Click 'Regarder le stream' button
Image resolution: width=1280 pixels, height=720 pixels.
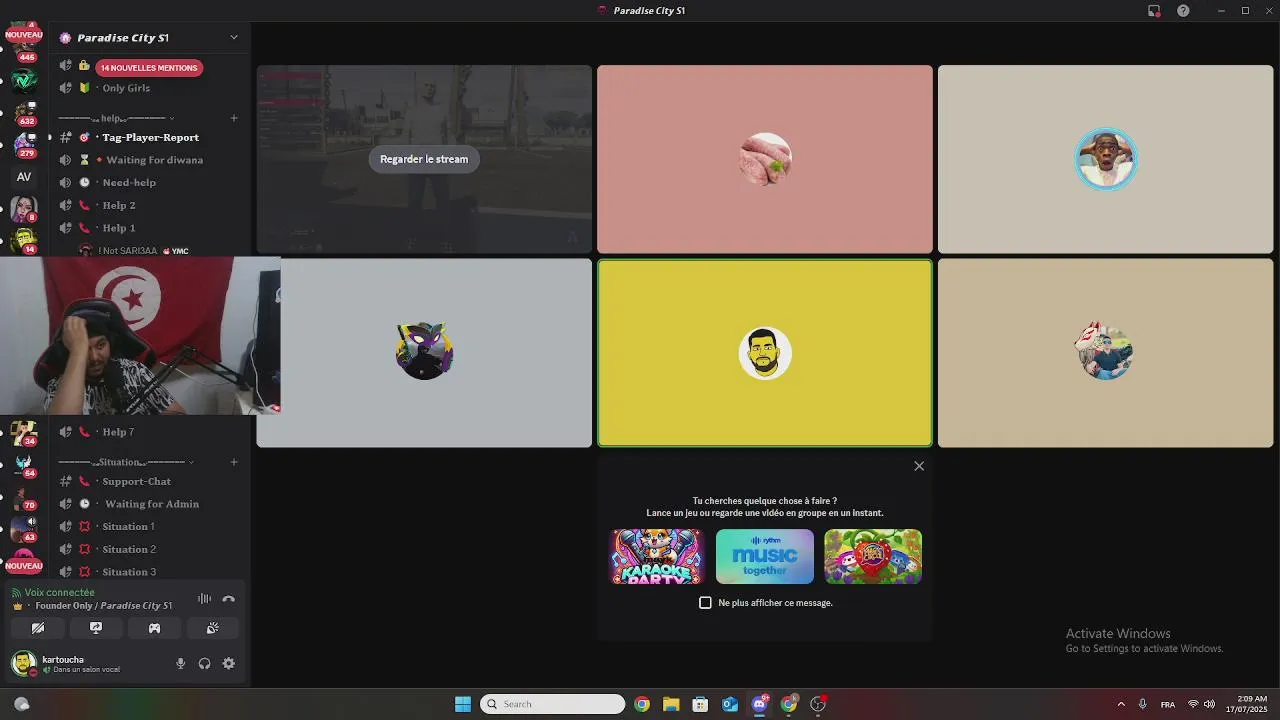point(424,159)
